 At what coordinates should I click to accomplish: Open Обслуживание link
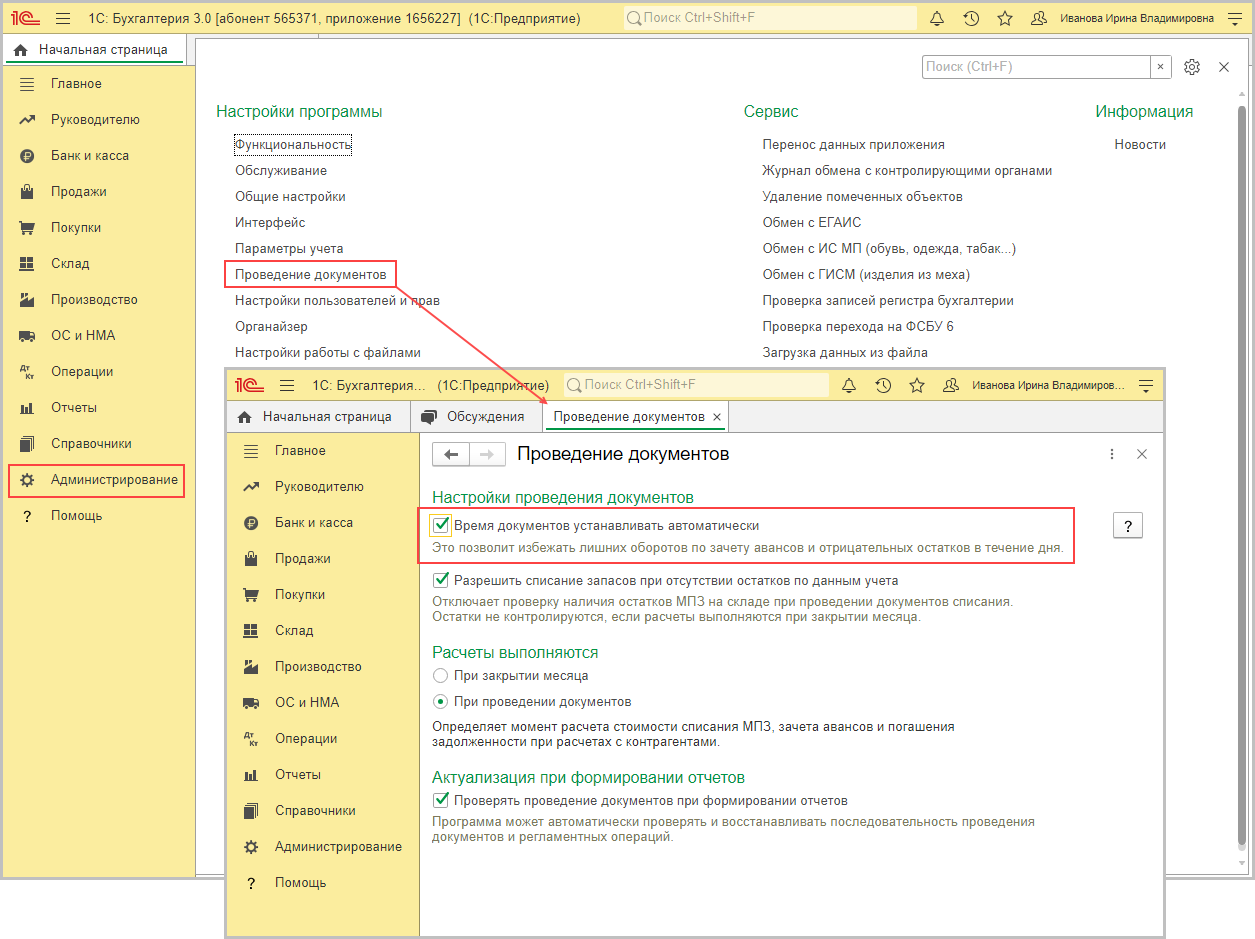point(281,171)
